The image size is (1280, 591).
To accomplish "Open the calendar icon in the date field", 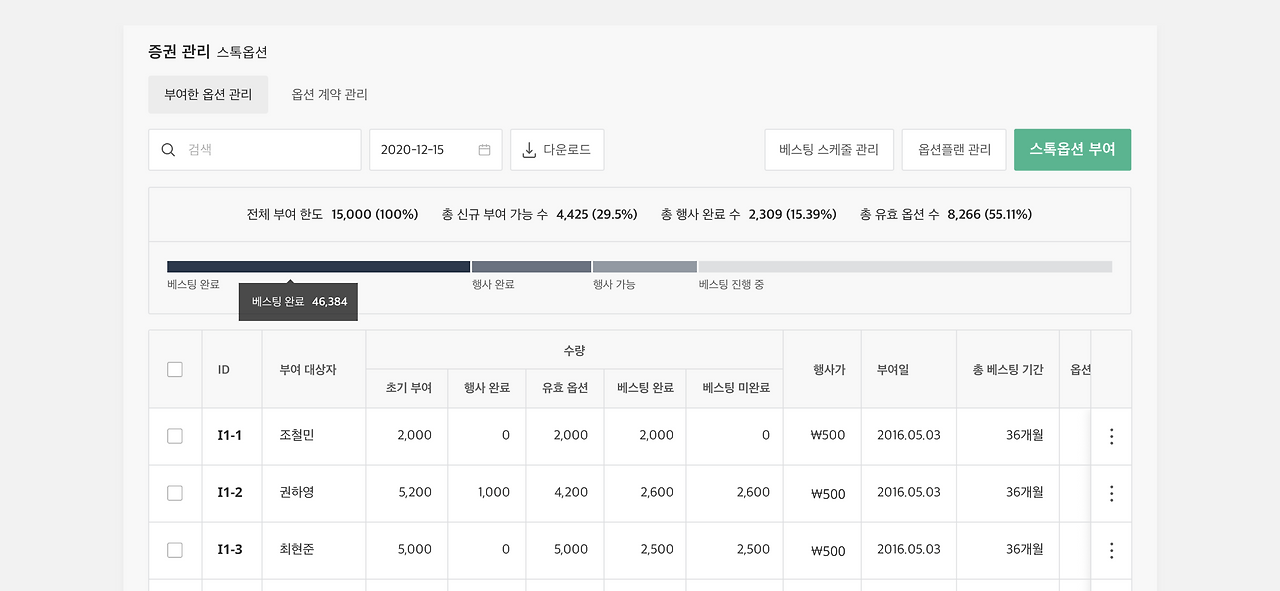I will point(484,149).
